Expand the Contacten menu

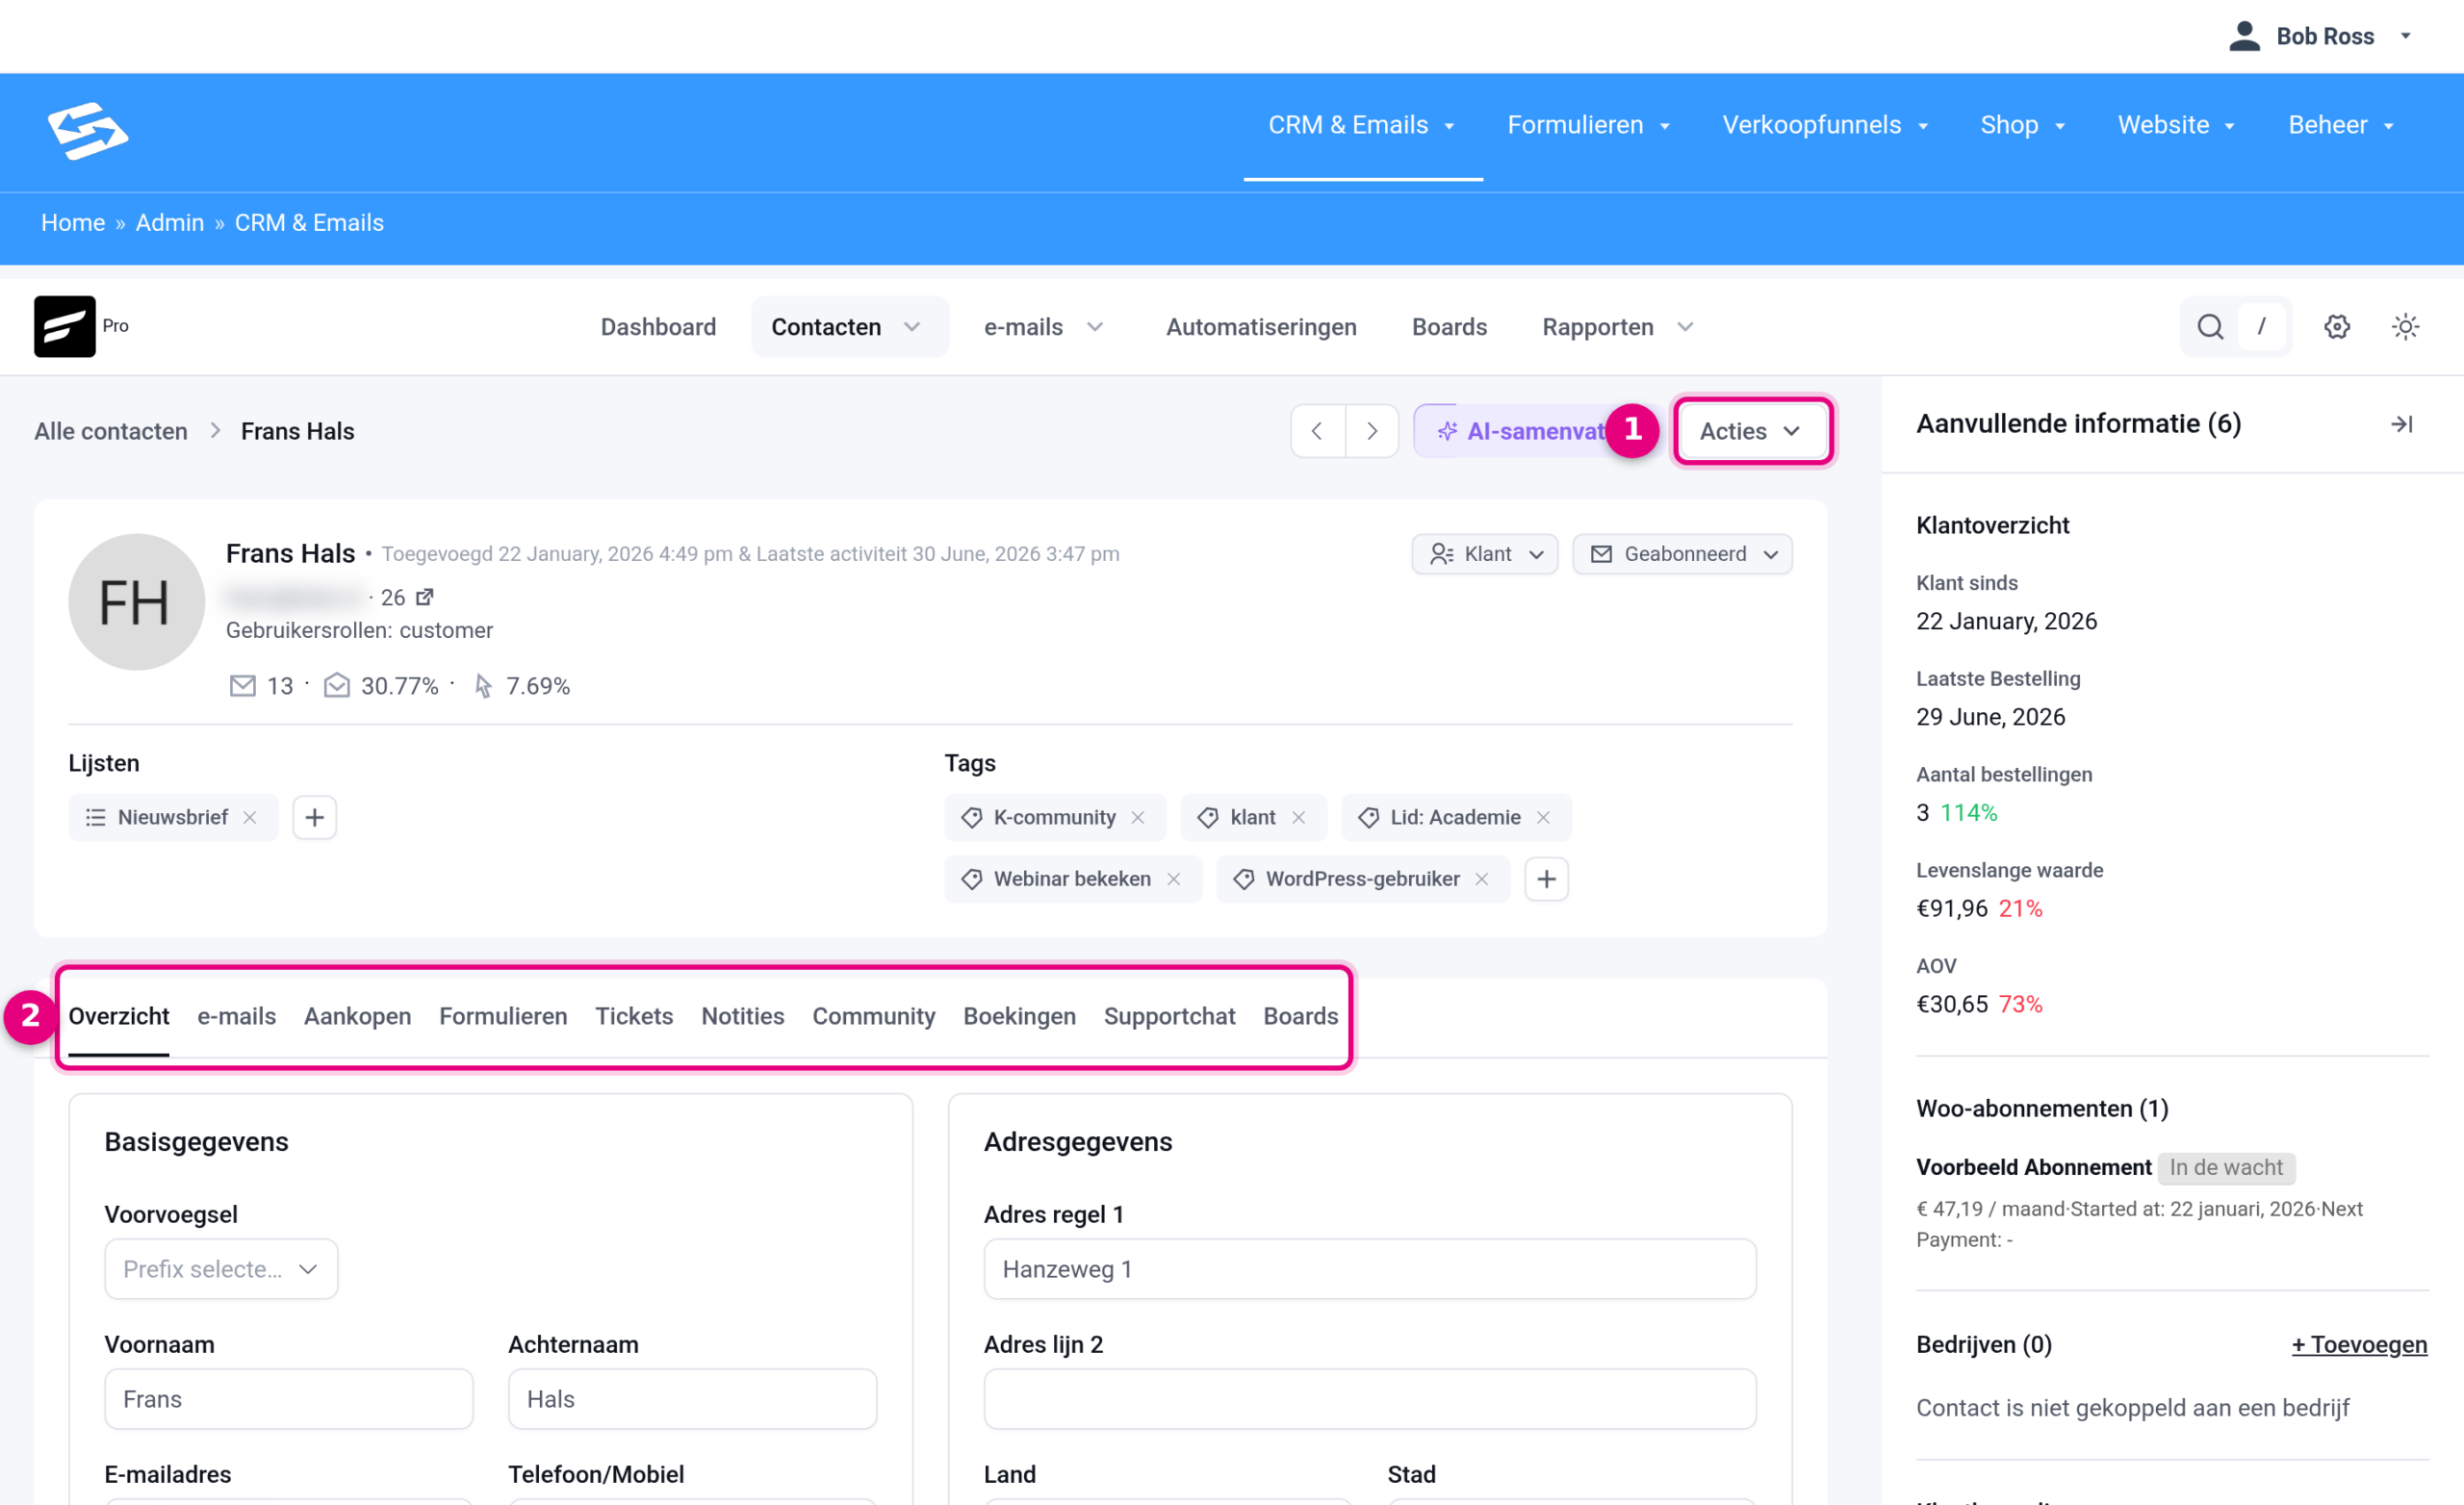tap(848, 327)
